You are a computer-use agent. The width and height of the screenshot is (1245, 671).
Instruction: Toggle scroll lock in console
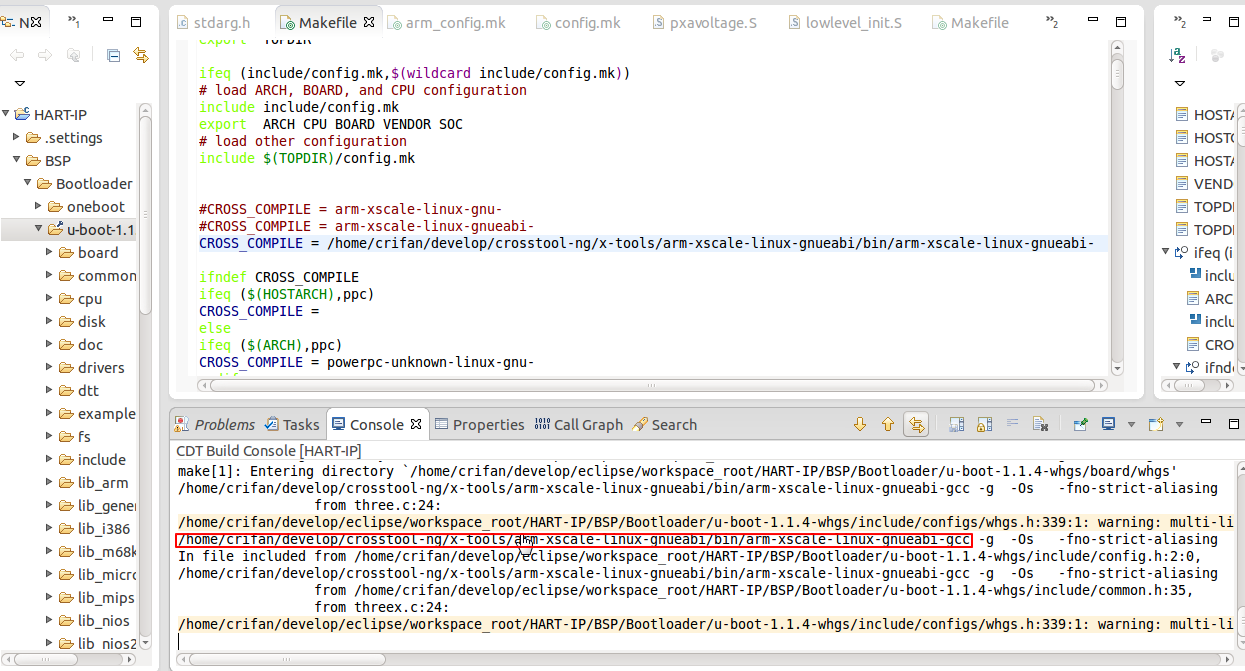[984, 425]
